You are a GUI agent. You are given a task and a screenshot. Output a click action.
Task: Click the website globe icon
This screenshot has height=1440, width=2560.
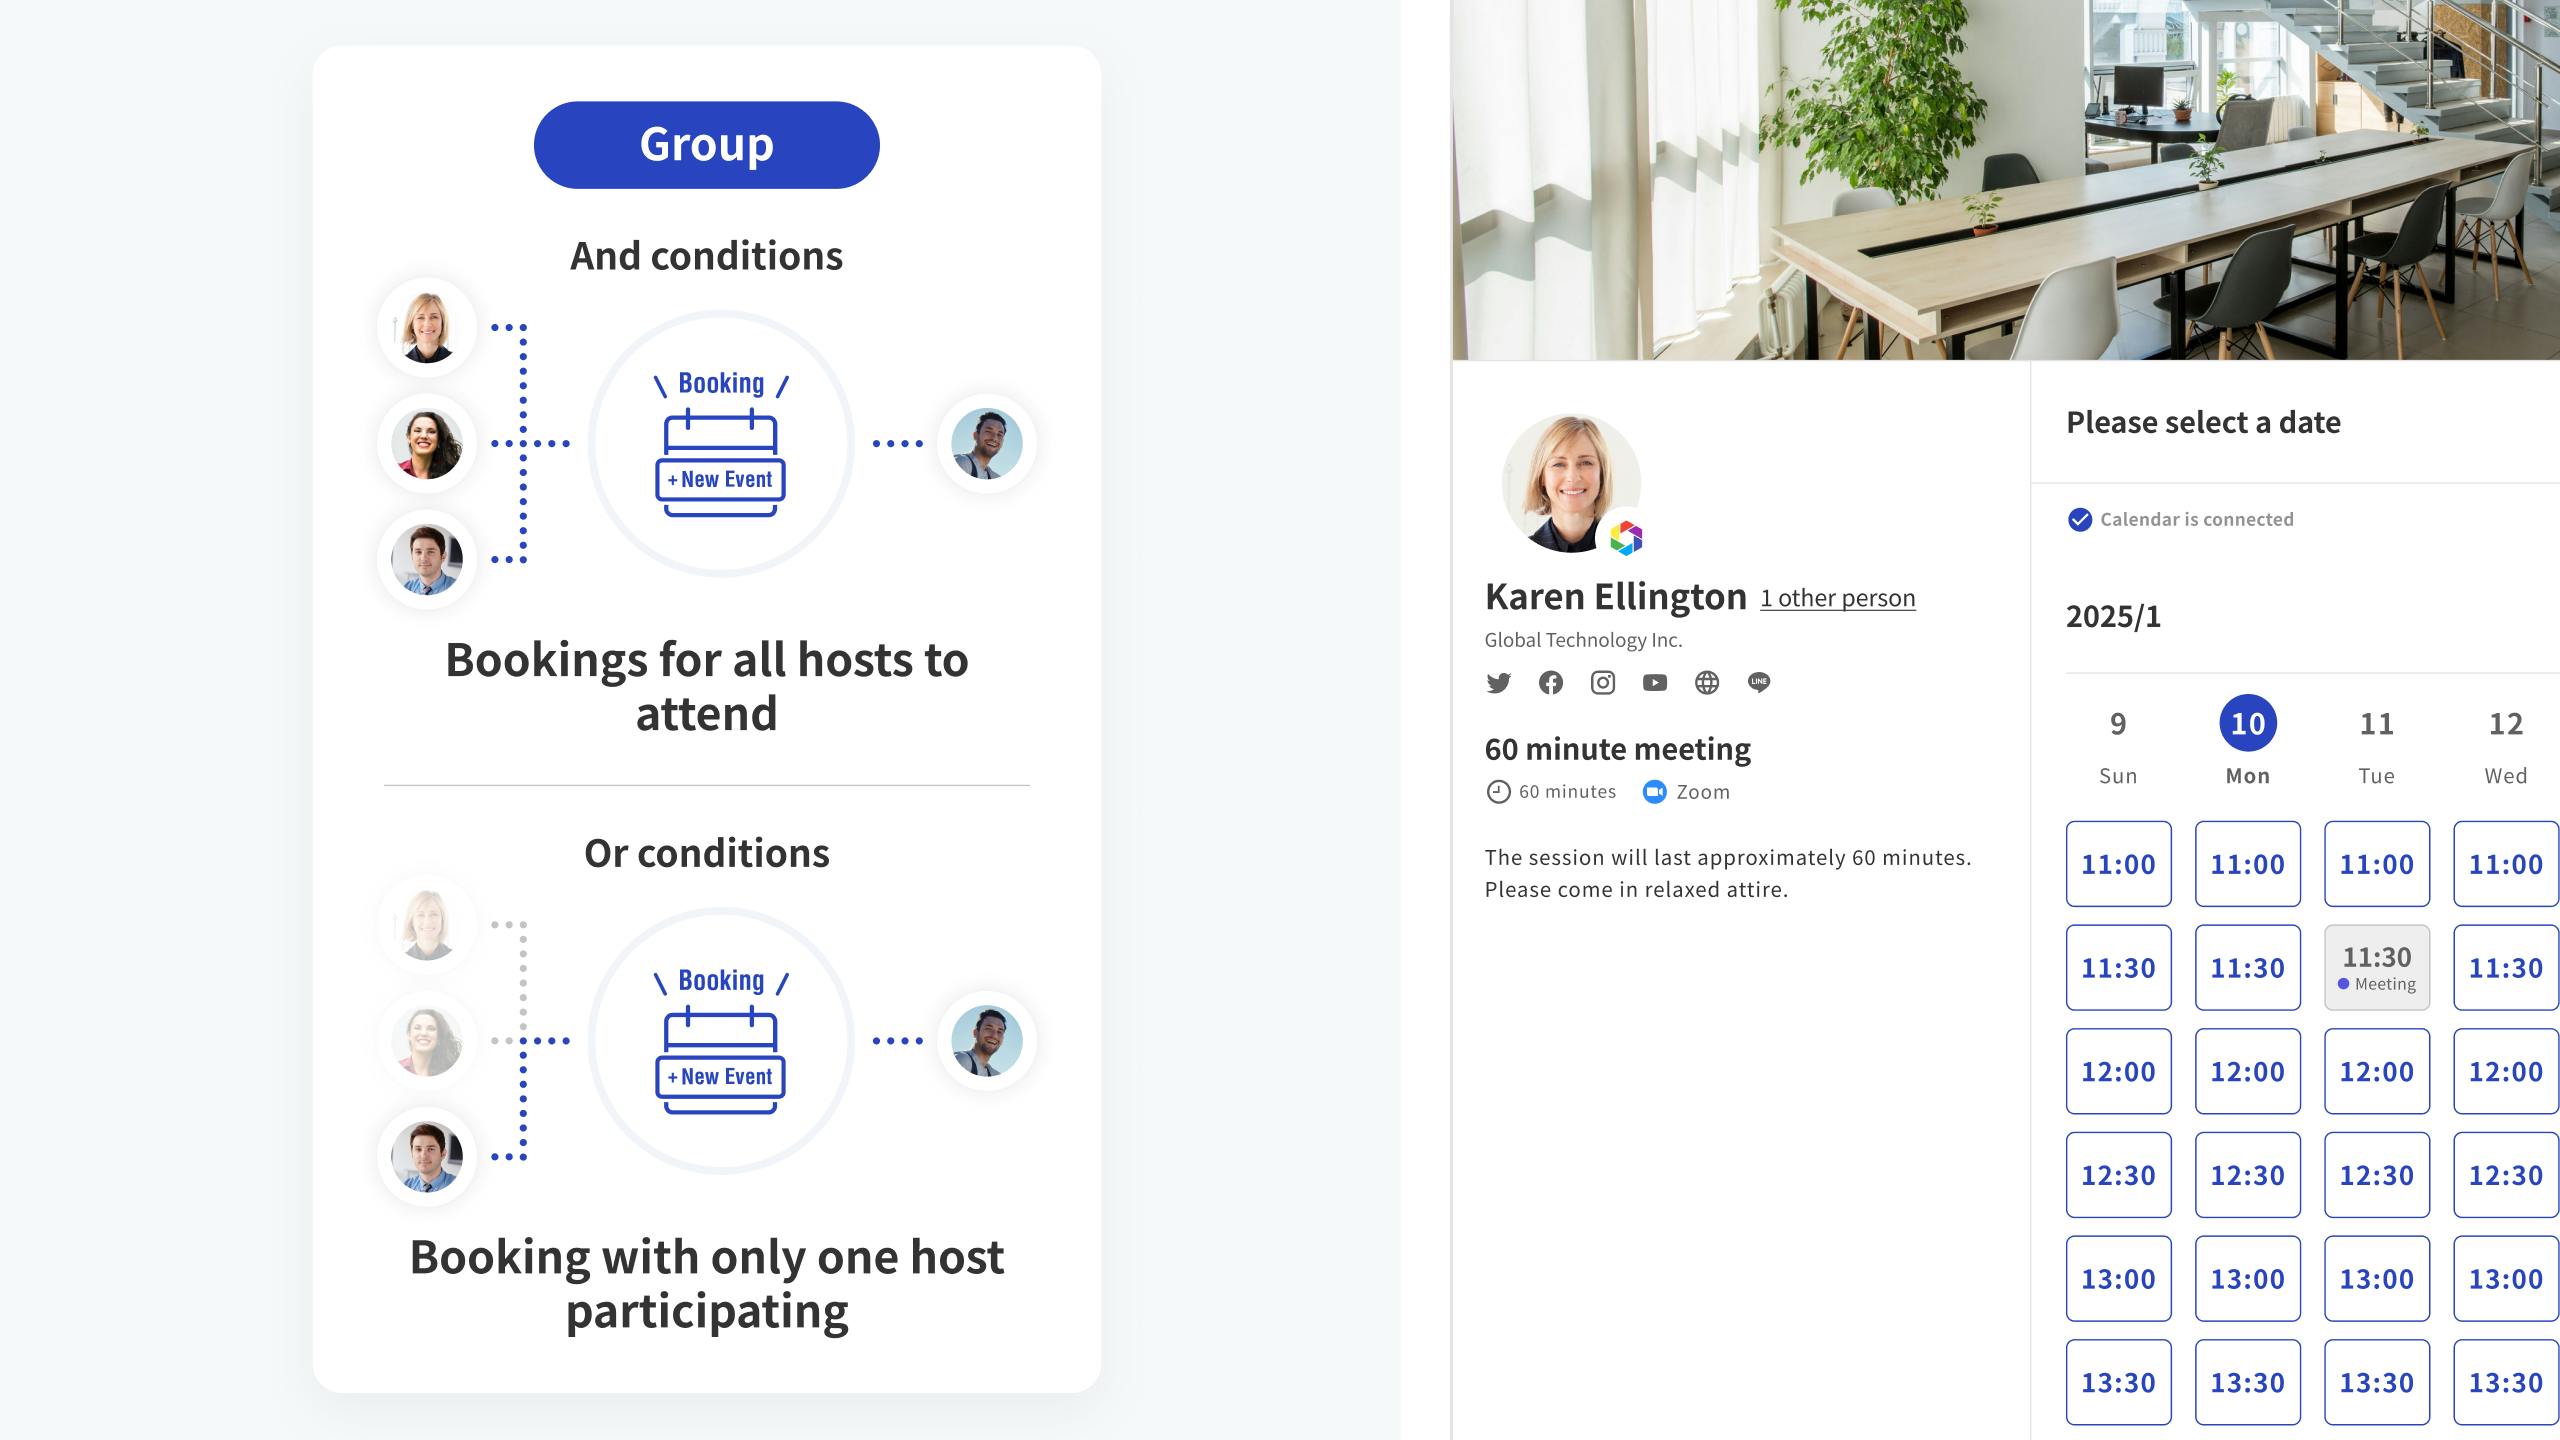1706,683
